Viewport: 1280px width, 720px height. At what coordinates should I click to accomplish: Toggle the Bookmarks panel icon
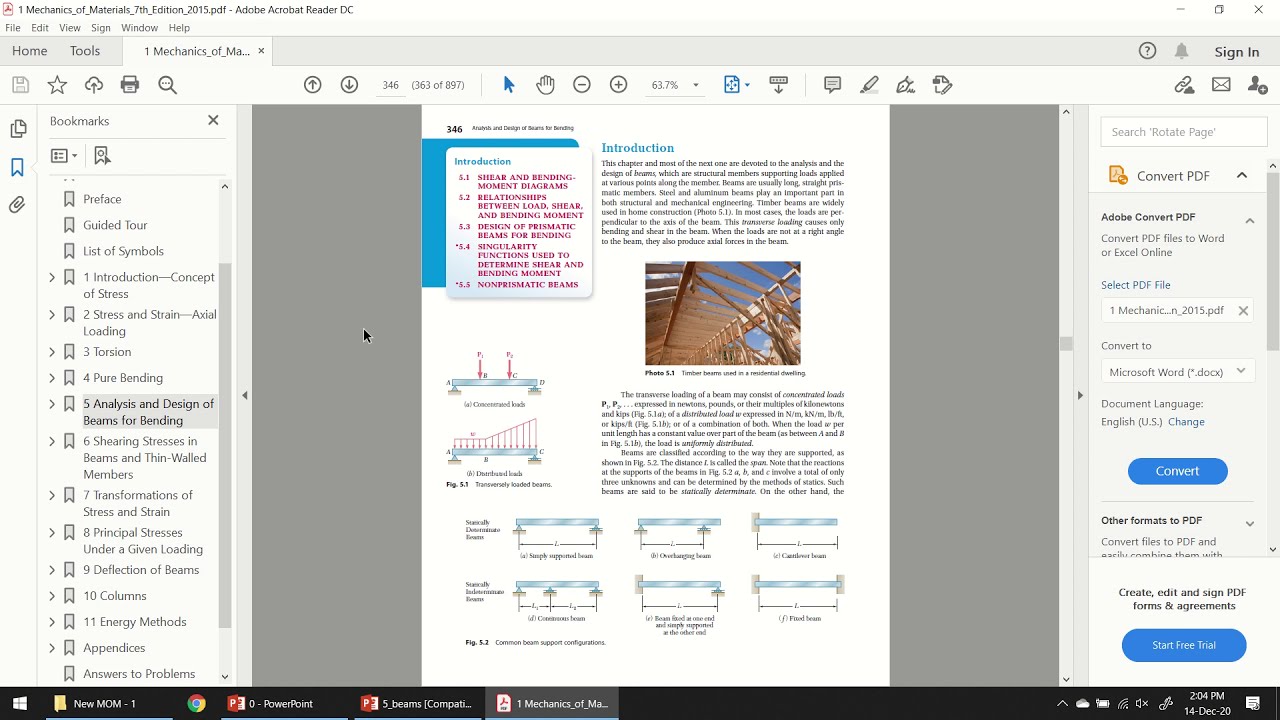[x=17, y=167]
